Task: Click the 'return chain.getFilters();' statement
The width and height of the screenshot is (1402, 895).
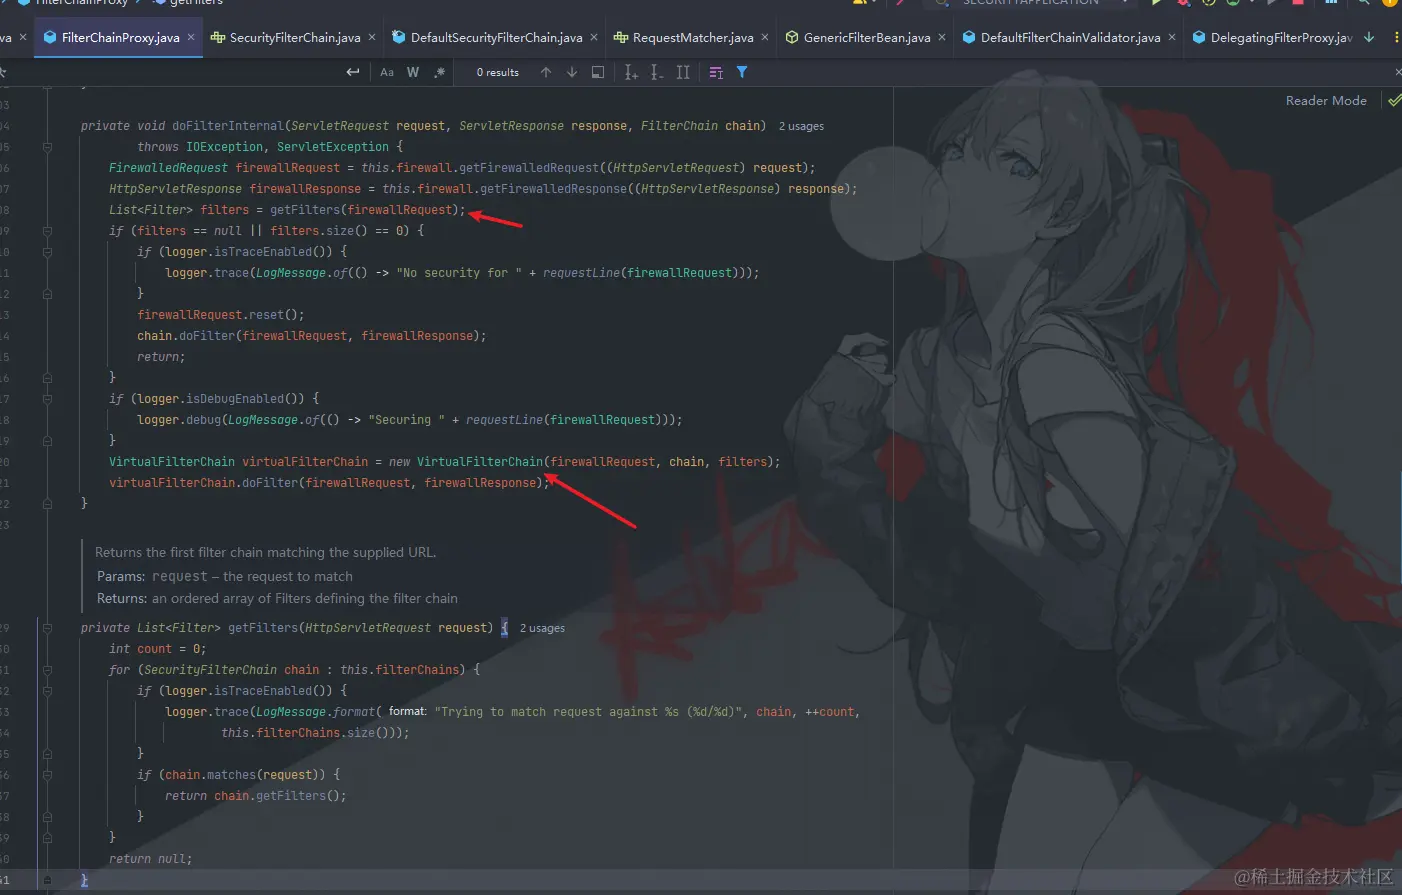Action: [x=256, y=796]
